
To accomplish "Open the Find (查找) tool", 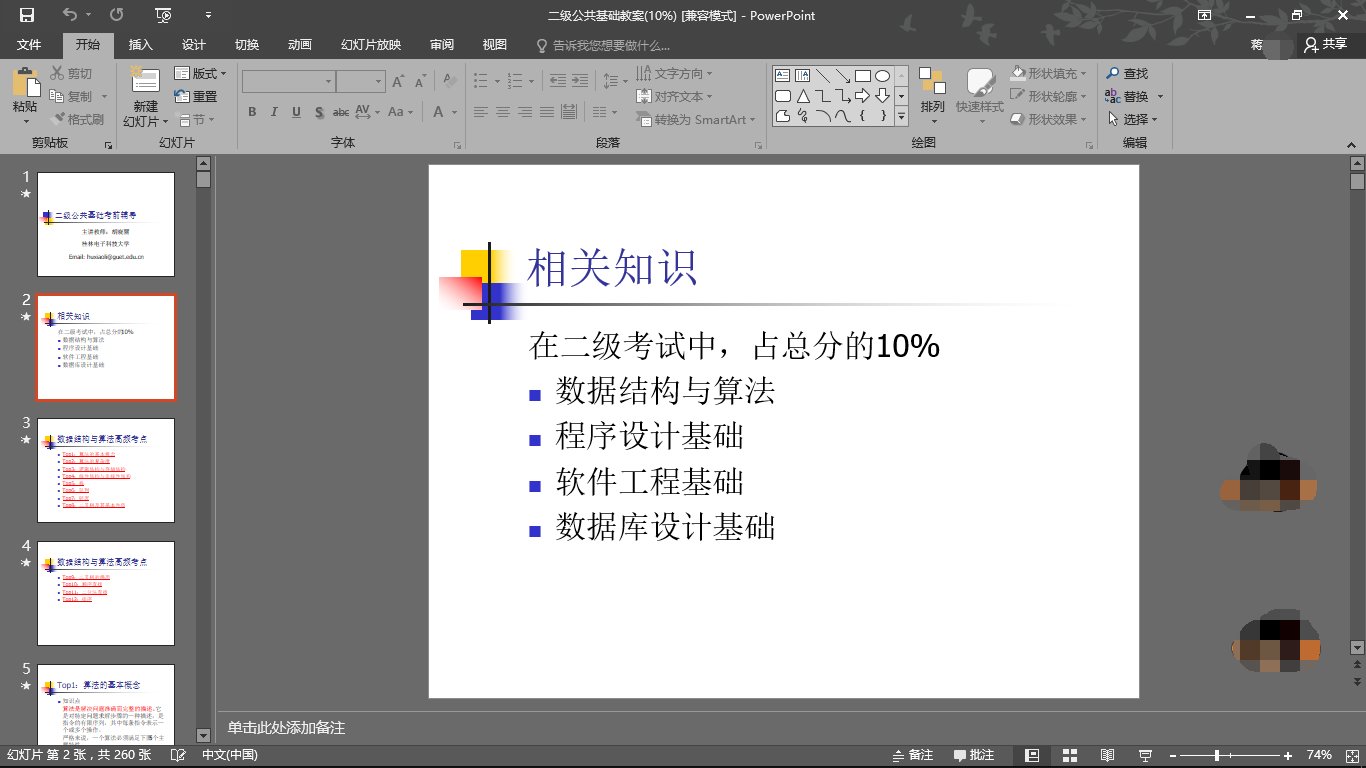I will [1131, 73].
